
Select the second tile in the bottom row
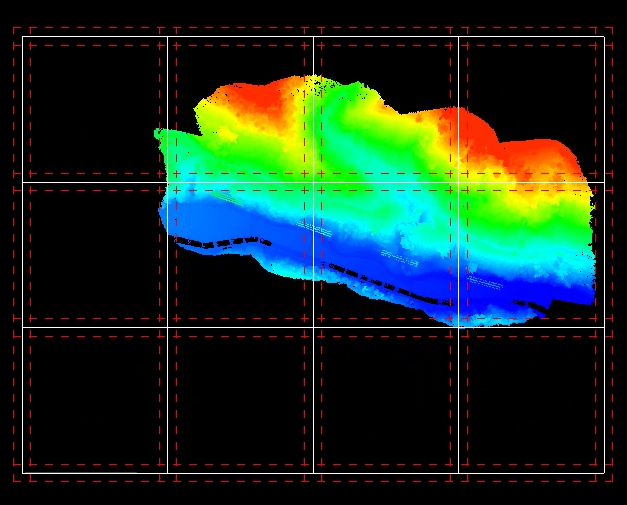(x=240, y=399)
